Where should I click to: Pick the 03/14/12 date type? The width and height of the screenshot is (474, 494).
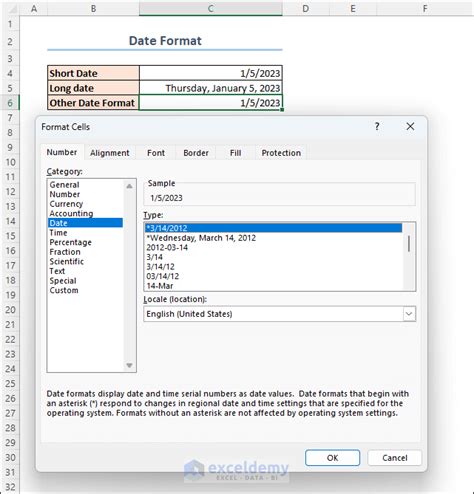tap(273, 276)
